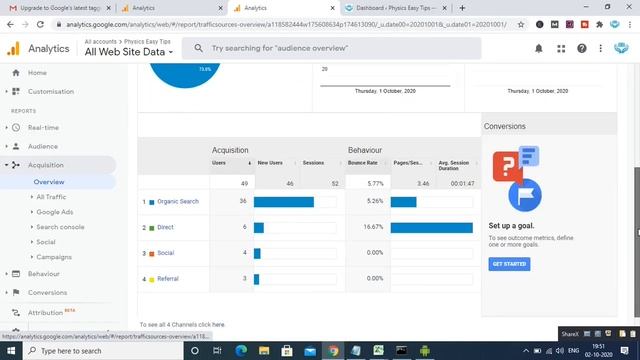Click the orange Social color square
The width and height of the screenshot is (640, 360).
tap(152, 253)
